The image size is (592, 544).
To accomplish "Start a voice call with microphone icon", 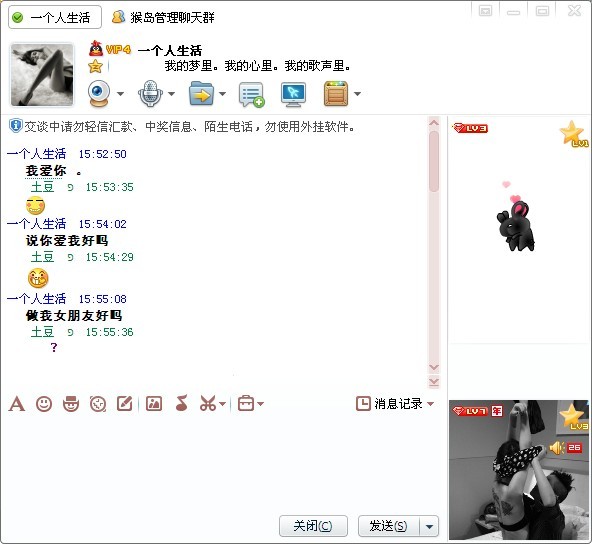I will click(x=150, y=93).
